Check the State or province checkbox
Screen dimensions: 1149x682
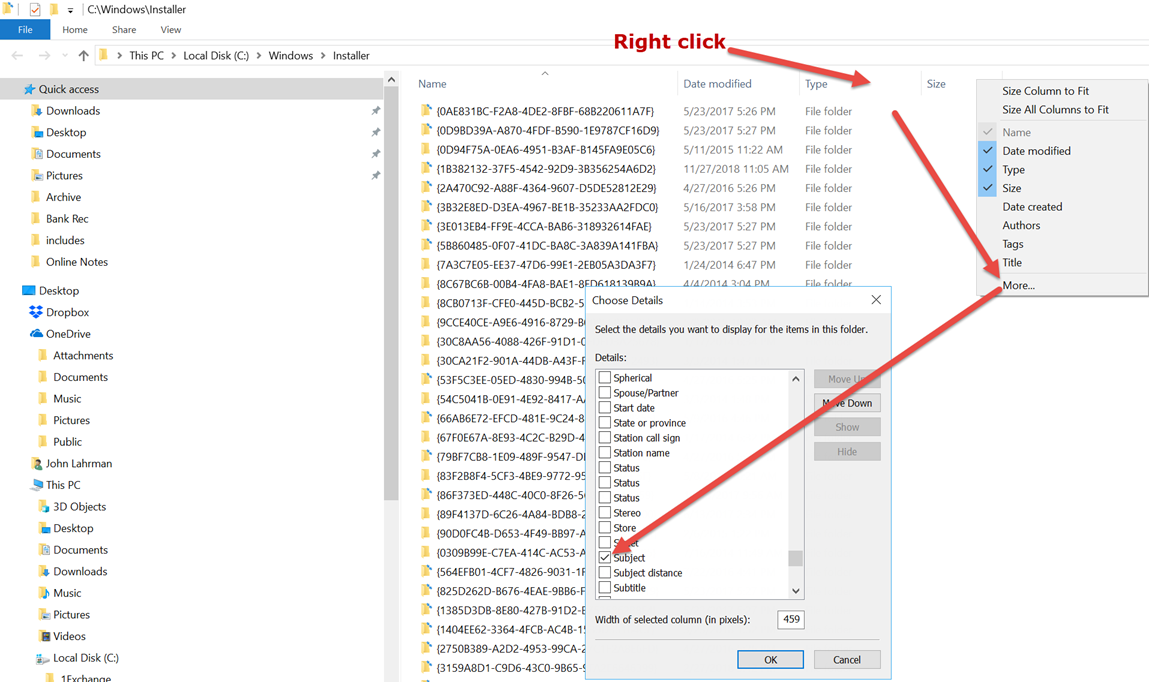tap(605, 423)
